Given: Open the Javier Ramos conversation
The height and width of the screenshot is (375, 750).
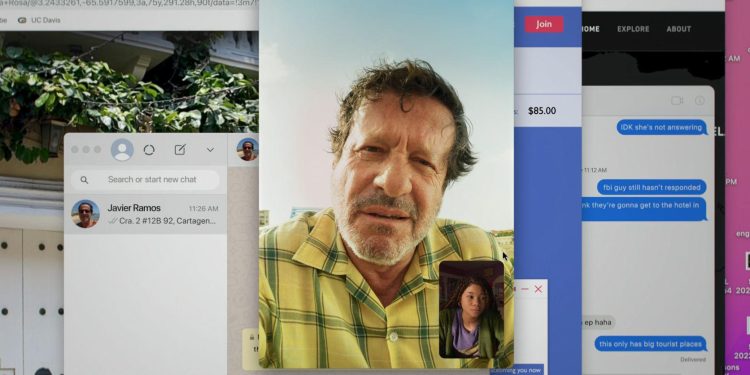Looking at the screenshot, I should coord(145,214).
